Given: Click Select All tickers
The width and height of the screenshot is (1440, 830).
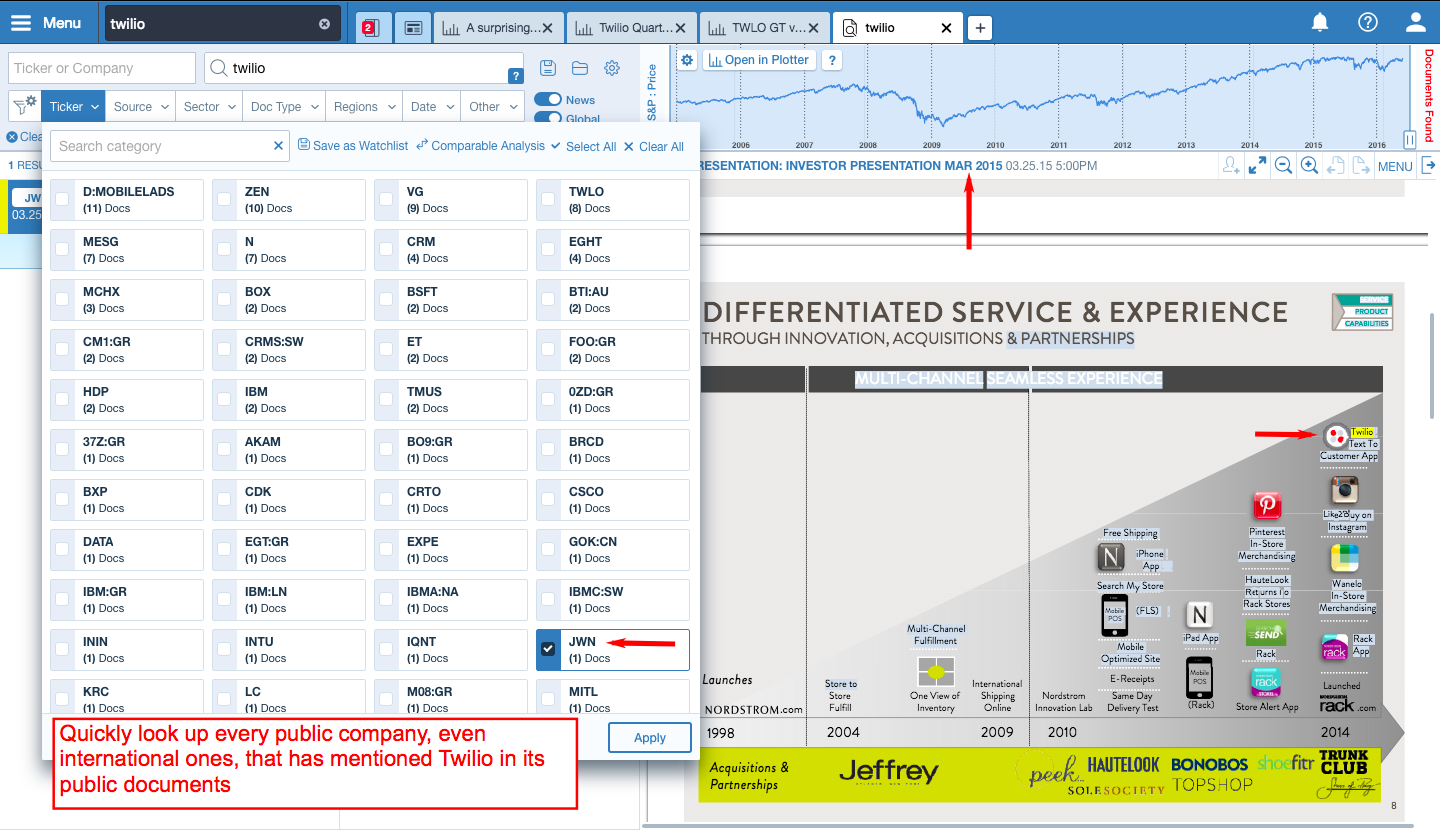Looking at the screenshot, I should click(x=583, y=146).
